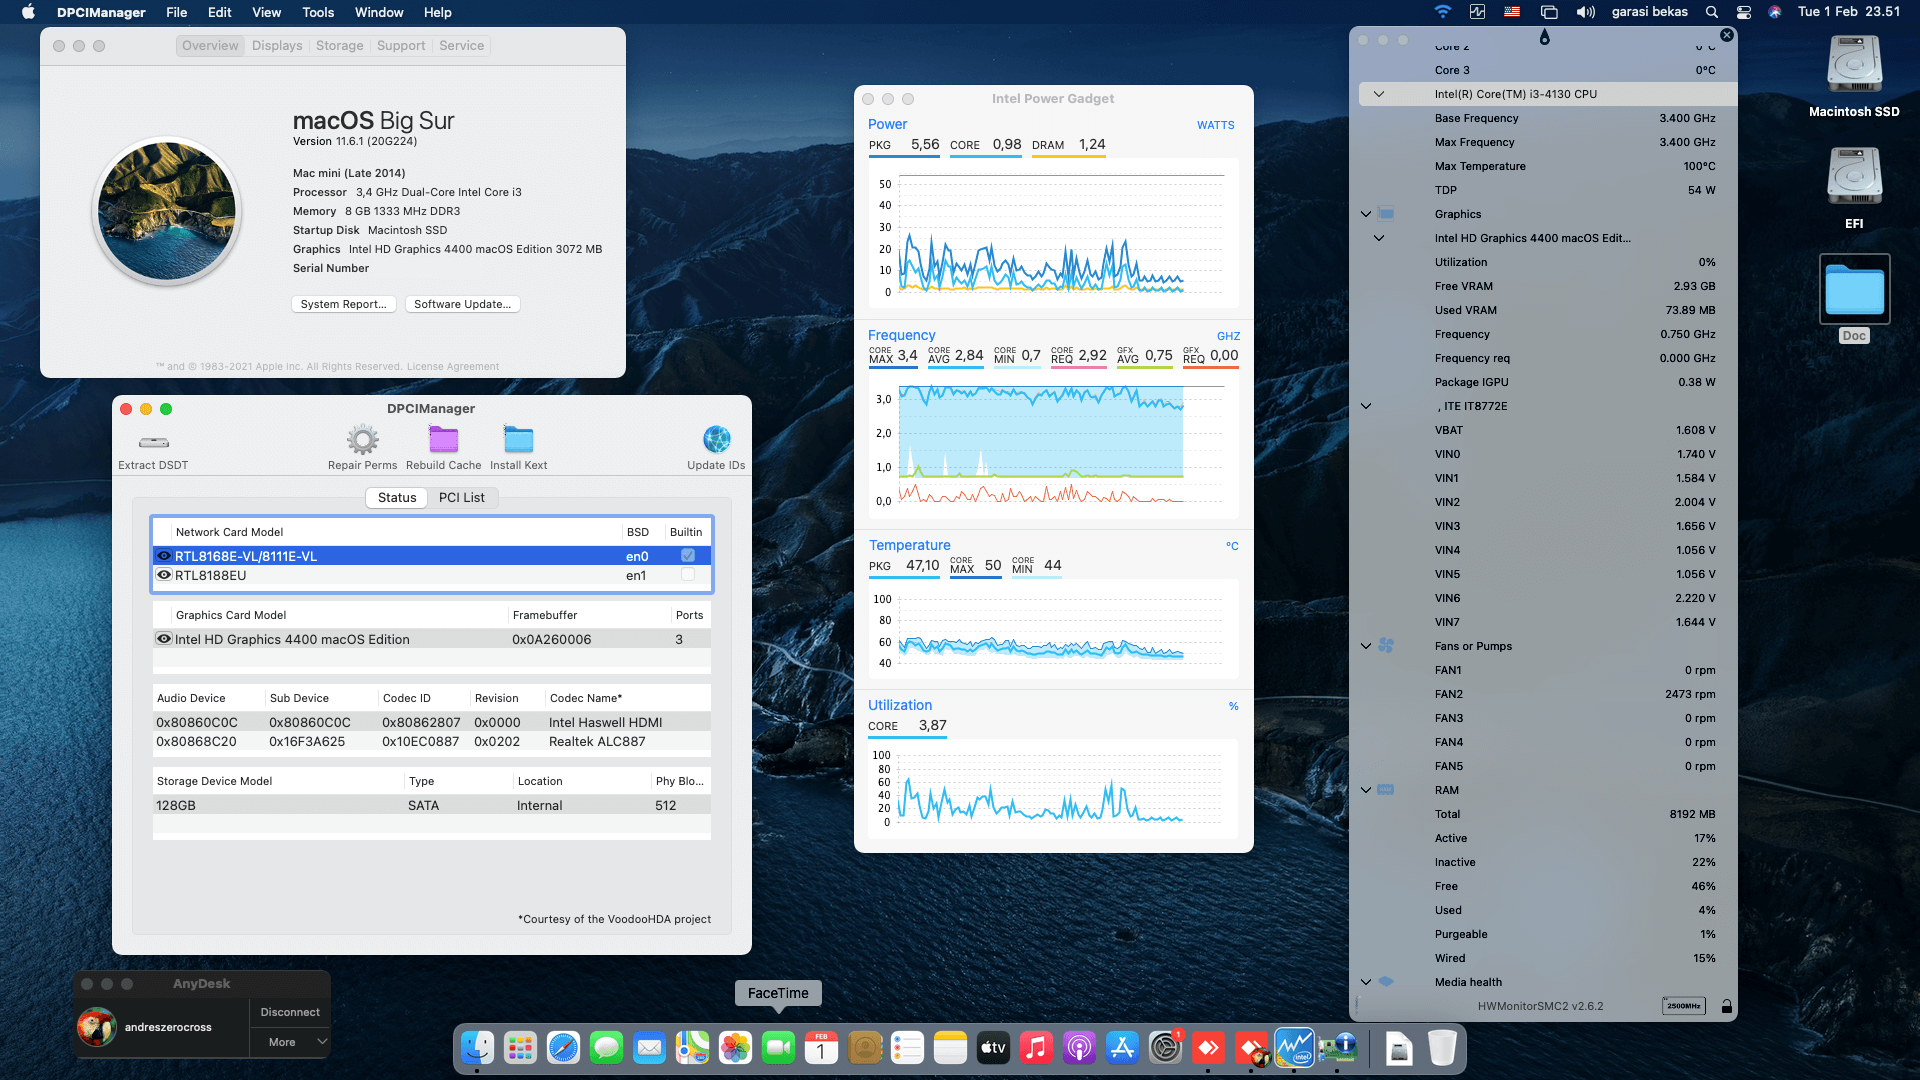Open Intel Power Gadget in the Dock
The height and width of the screenshot is (1080, 1920).
pos(1294,1047)
